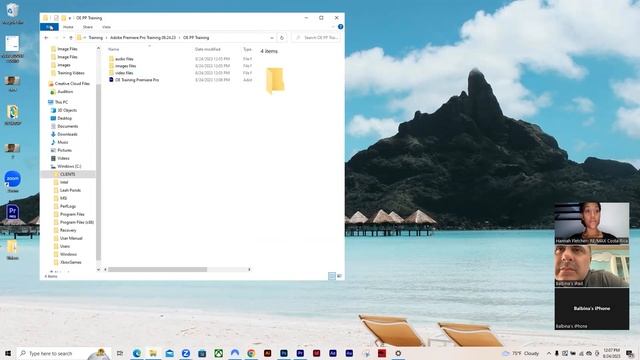Open the Xbox app from the taskbar
Viewport: 640px width, 360px height.
[x=218, y=353]
